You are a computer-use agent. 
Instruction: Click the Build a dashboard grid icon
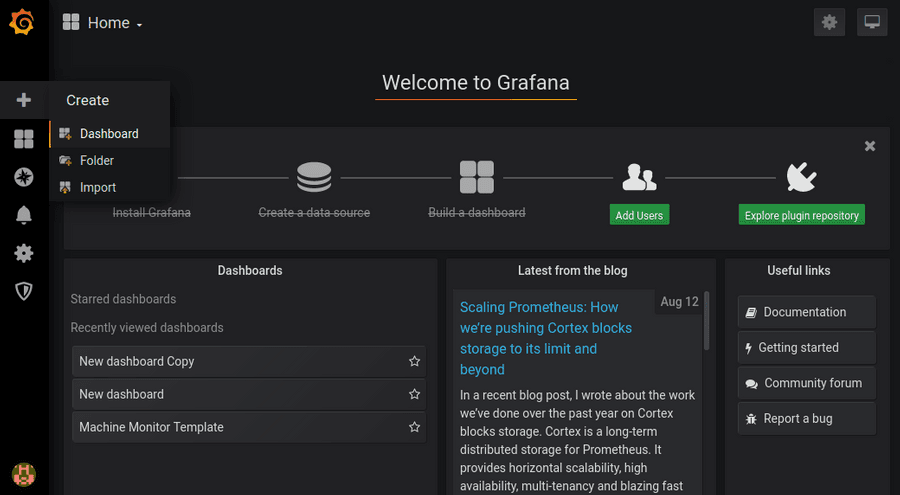click(477, 177)
